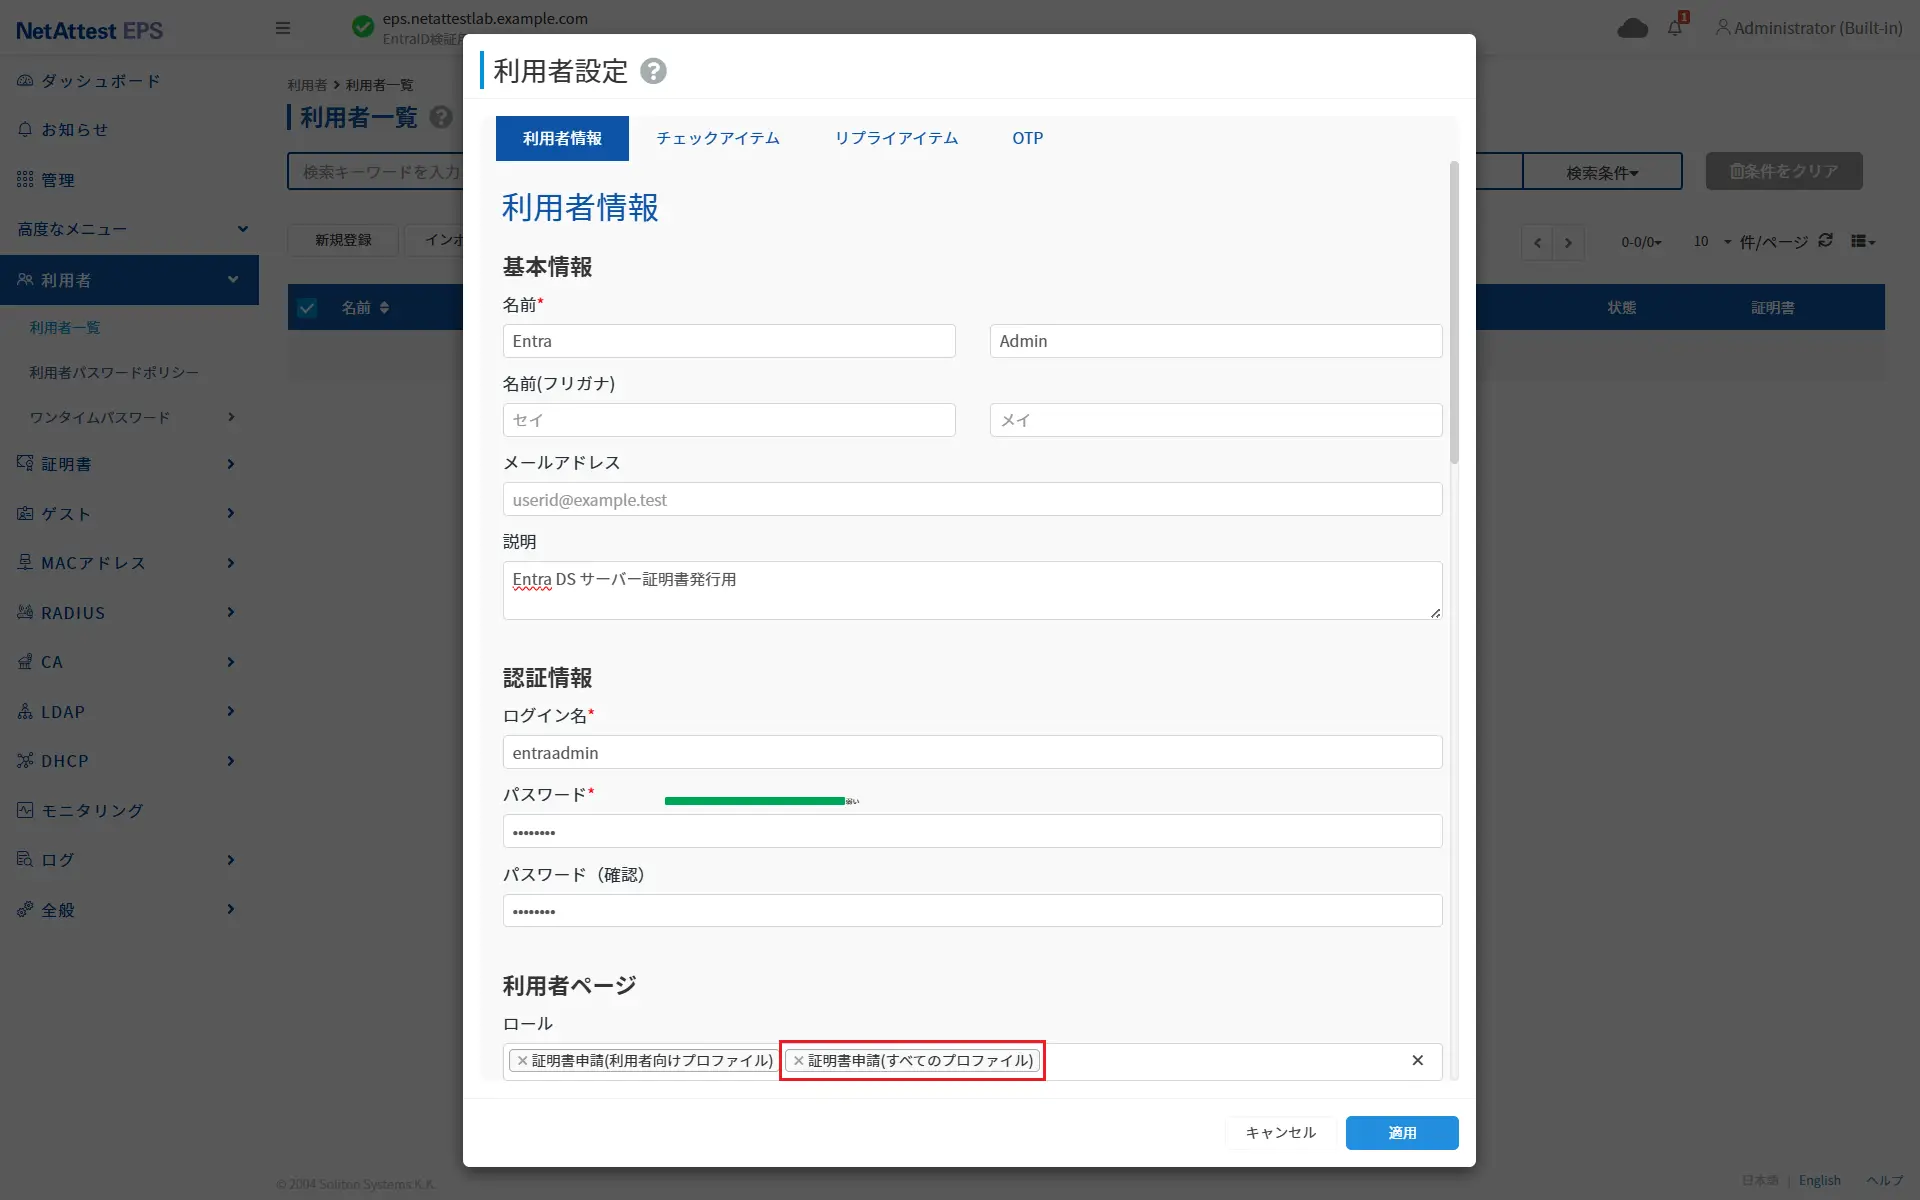Click the refresh icon beside 件/ページ
Image resolution: width=1920 pixels, height=1200 pixels.
click(1825, 241)
